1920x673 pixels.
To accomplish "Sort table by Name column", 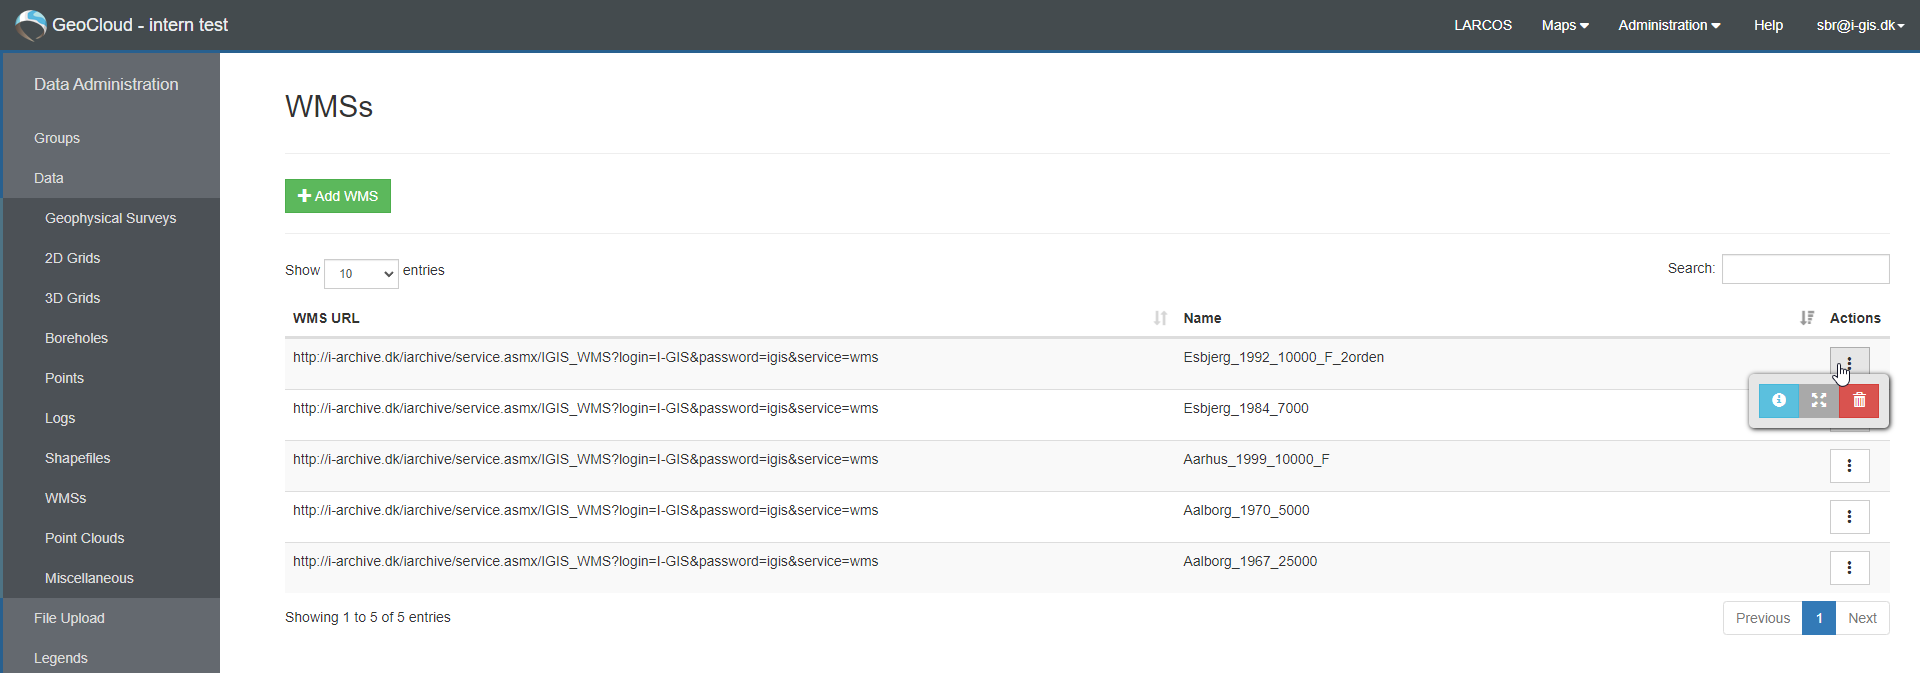I will [x=1498, y=318].
